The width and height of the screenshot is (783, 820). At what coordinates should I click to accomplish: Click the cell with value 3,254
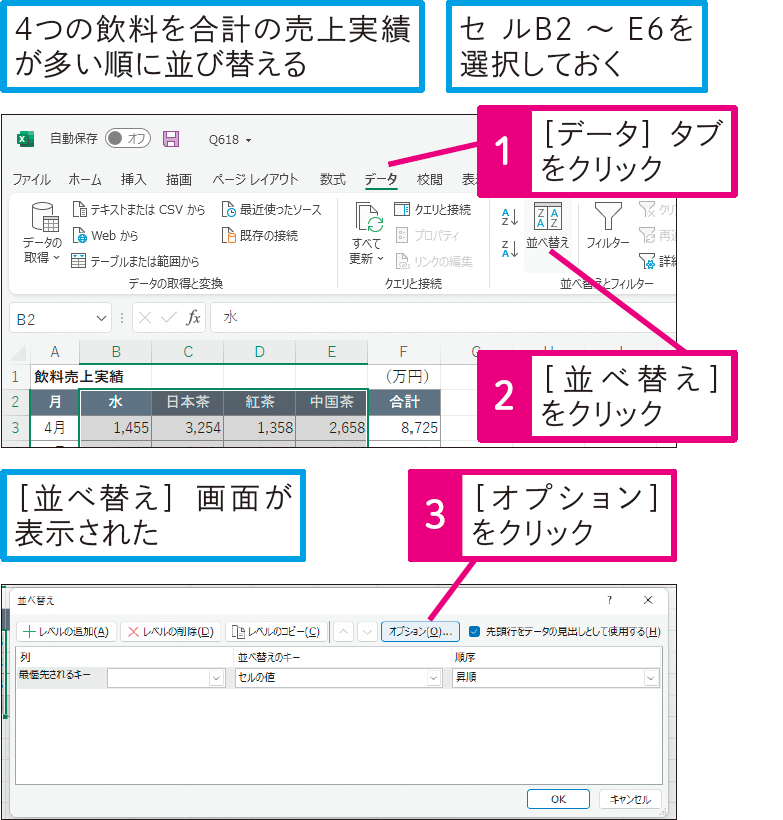[188, 428]
